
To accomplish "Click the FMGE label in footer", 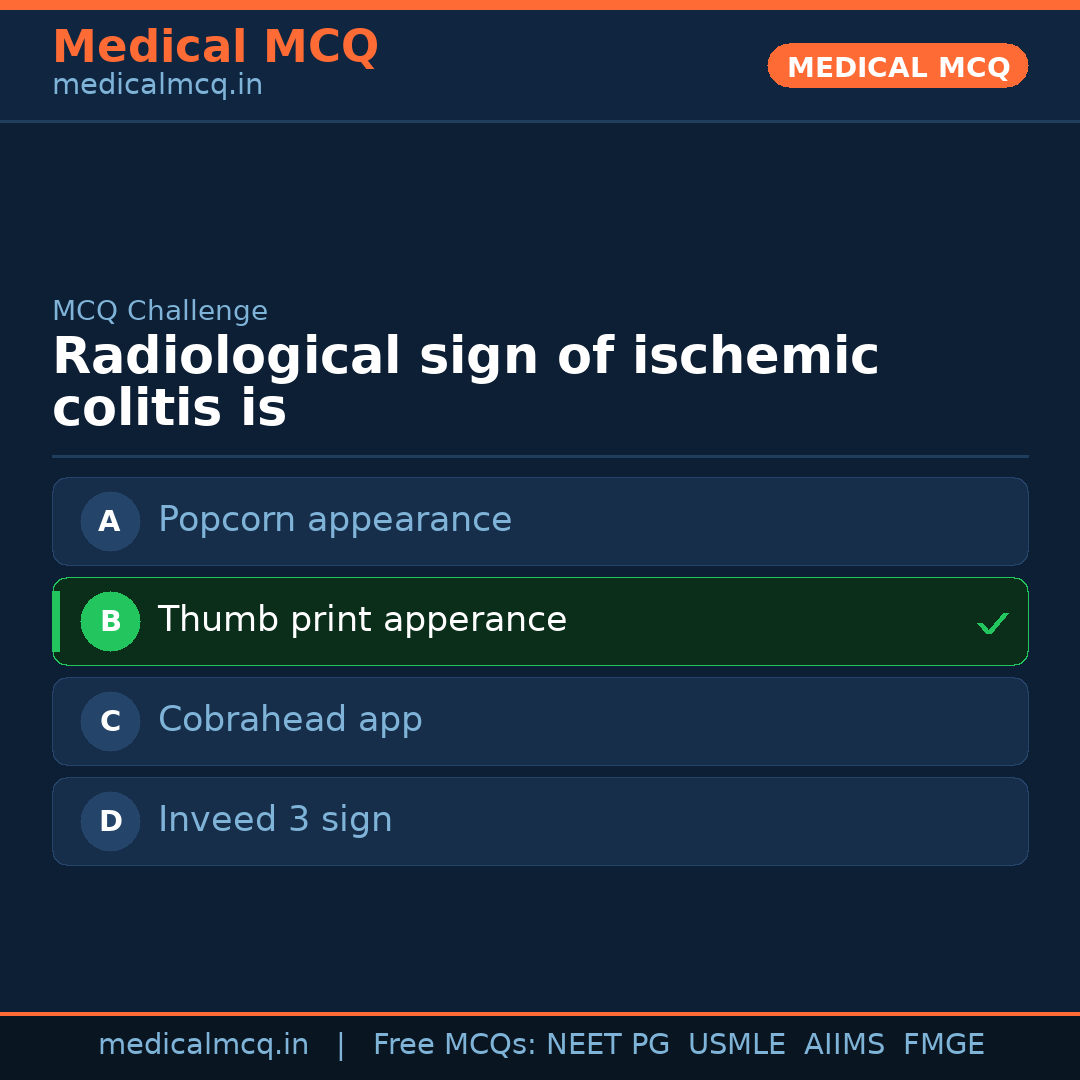I will point(943,1044).
